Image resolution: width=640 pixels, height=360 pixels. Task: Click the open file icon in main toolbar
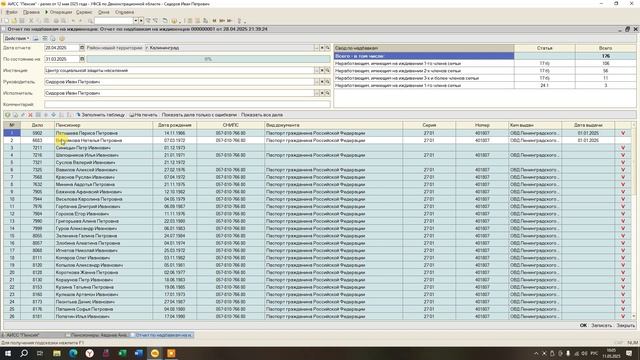pyautogui.click(x=14, y=20)
